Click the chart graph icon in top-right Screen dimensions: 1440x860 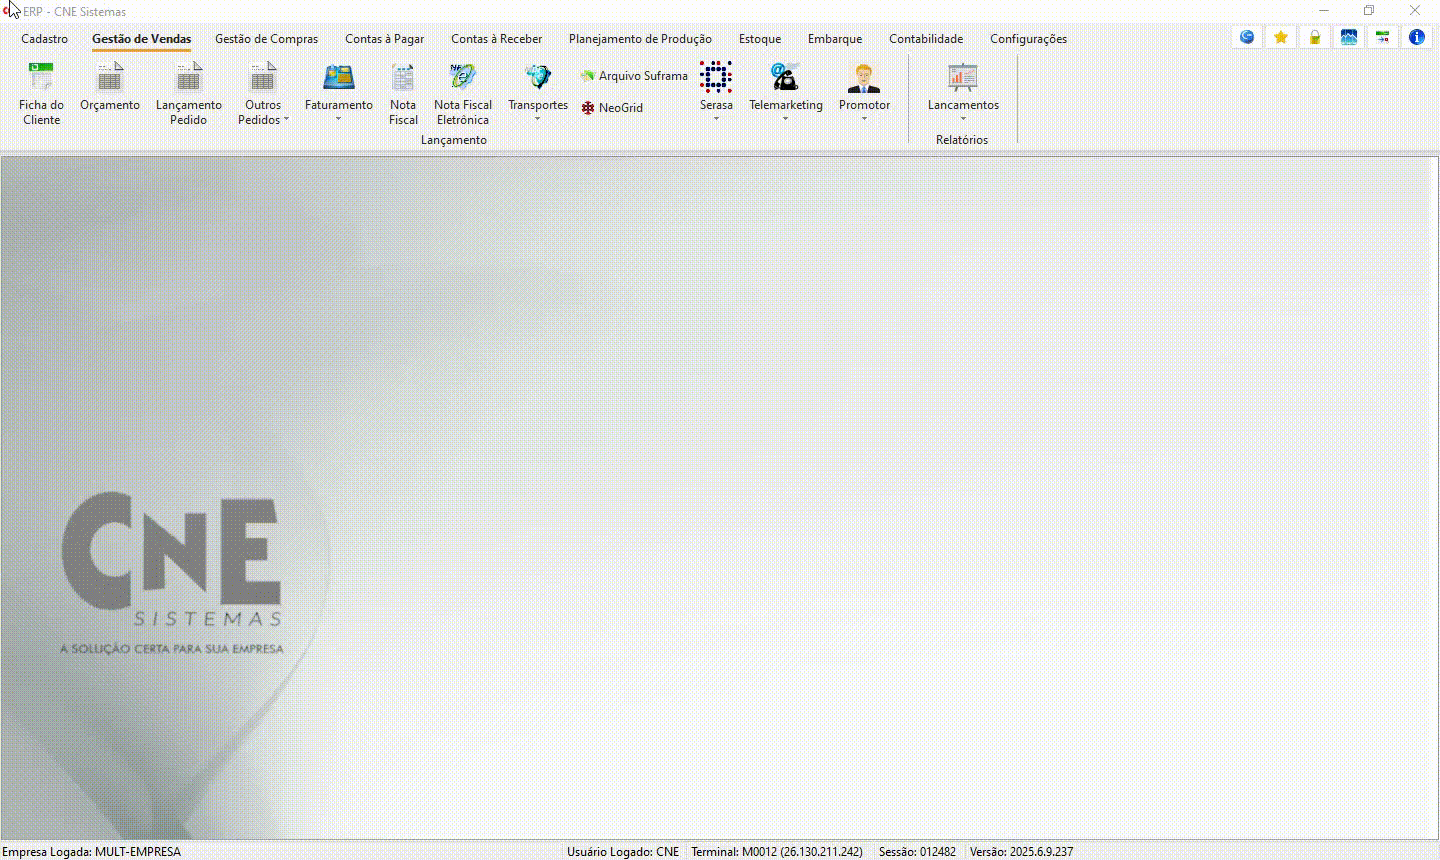pos(1348,38)
